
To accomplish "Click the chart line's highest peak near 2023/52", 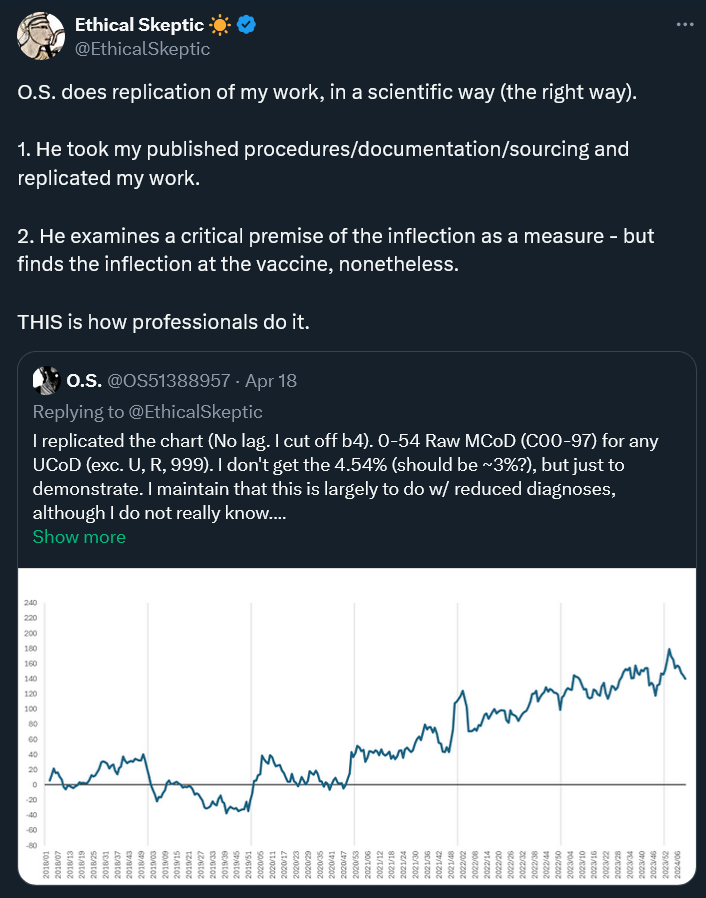I will 669,650.
